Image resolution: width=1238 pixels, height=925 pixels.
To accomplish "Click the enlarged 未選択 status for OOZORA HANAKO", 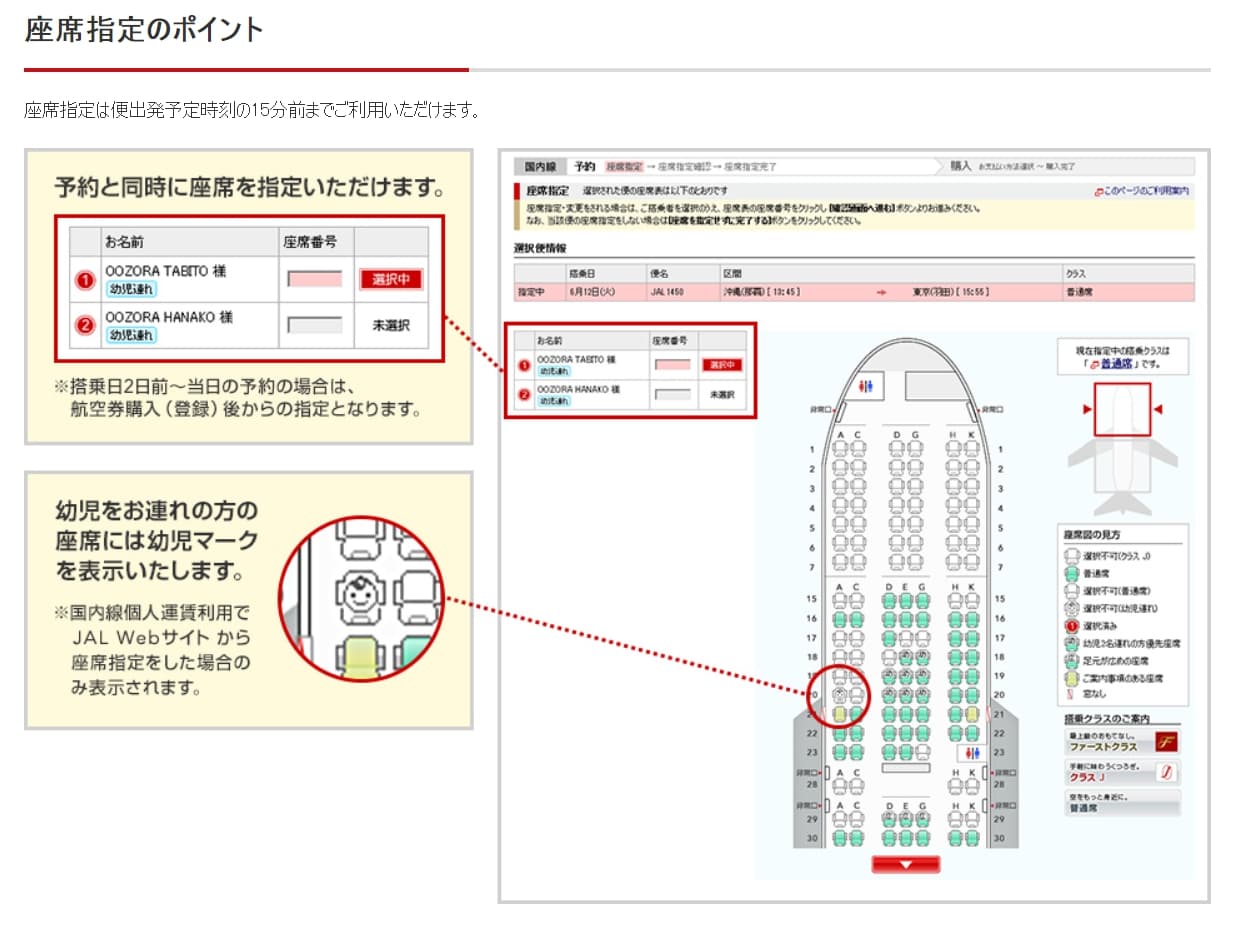I will click(391, 325).
